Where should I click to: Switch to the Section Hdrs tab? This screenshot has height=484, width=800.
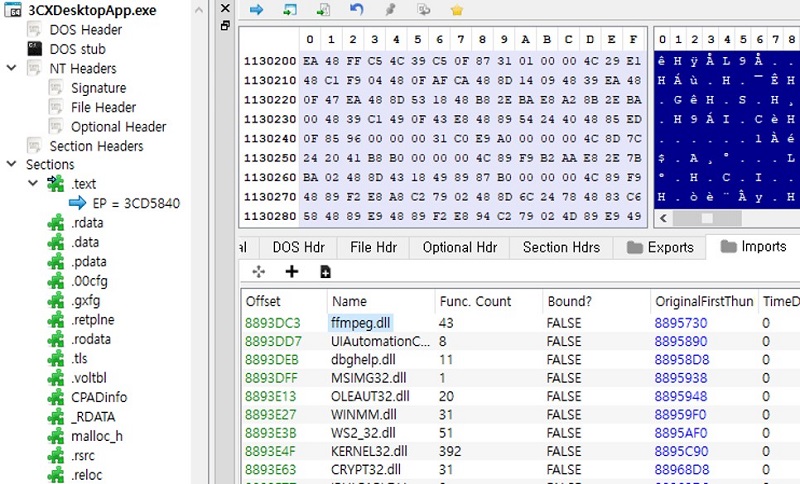coord(561,247)
